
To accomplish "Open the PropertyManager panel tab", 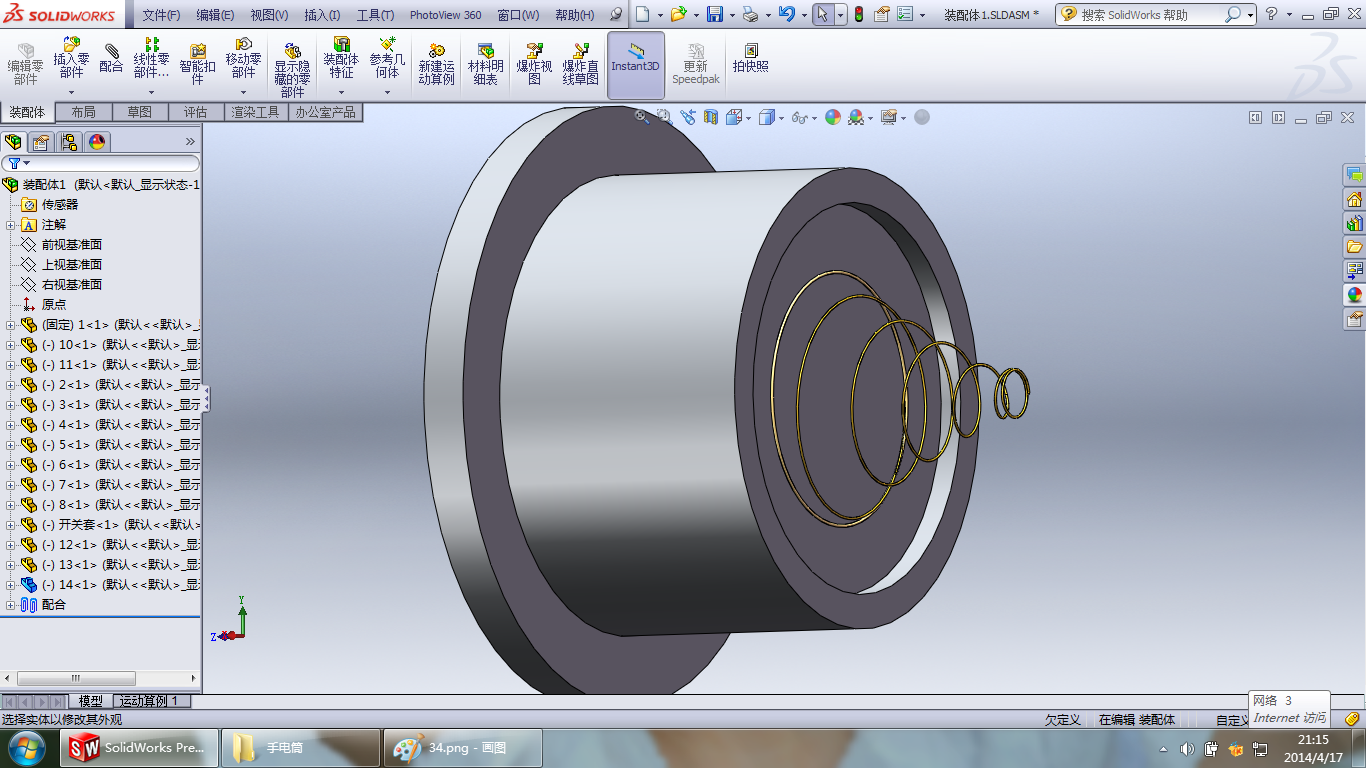I will point(41,142).
